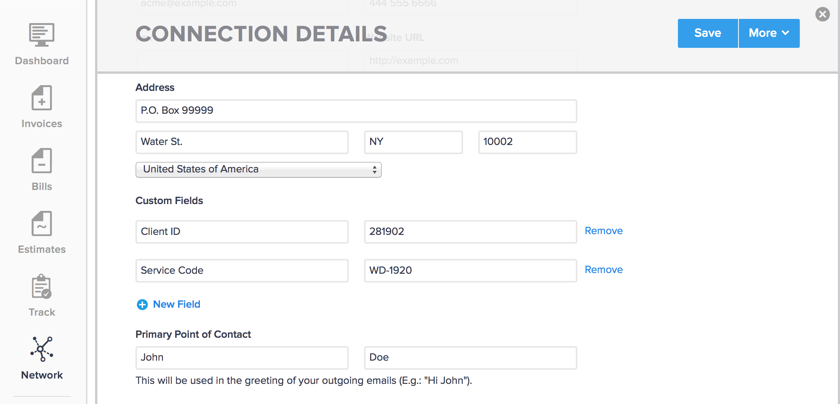
Task: Click the plus icon beside New Field
Action: point(142,304)
